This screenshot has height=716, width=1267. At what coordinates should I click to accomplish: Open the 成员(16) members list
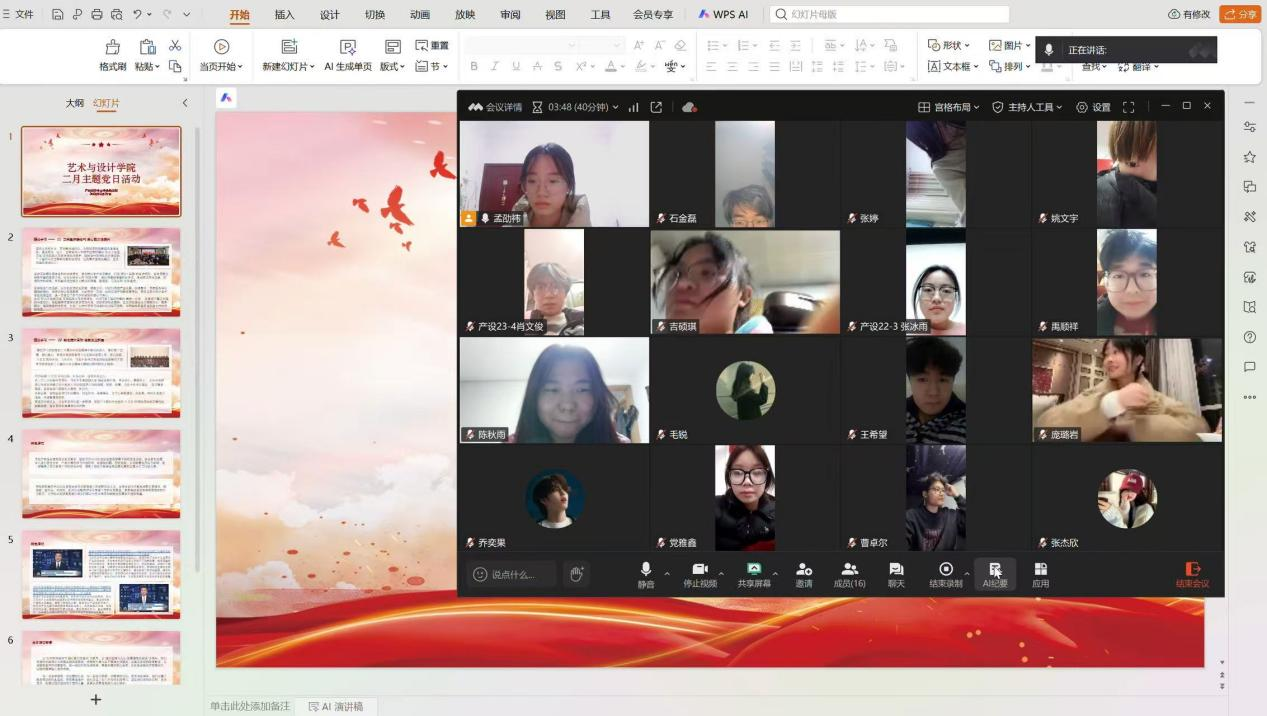point(849,570)
